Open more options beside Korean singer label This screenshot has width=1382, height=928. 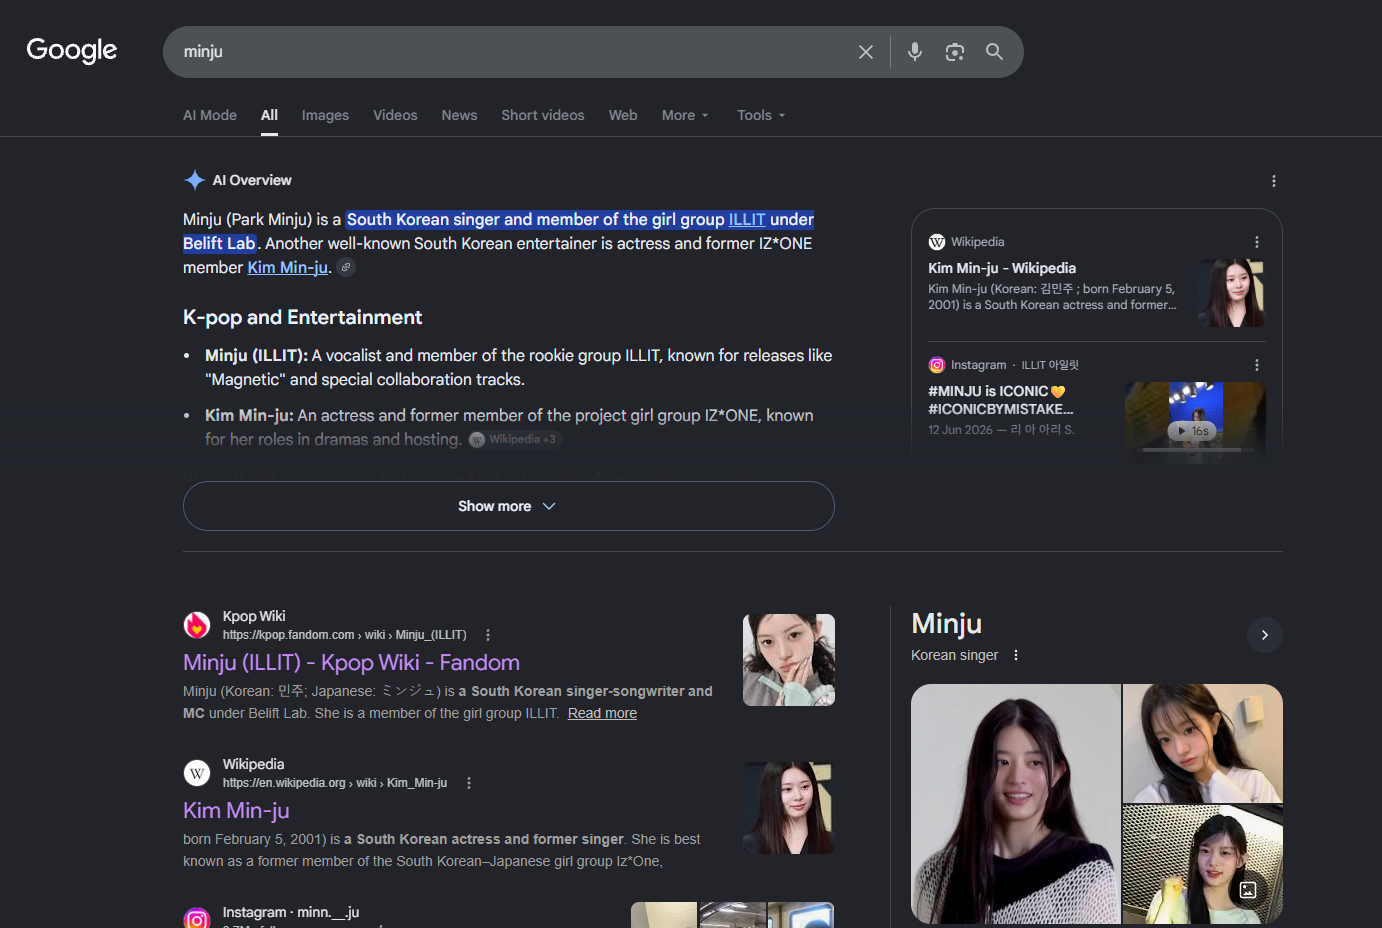(1016, 655)
